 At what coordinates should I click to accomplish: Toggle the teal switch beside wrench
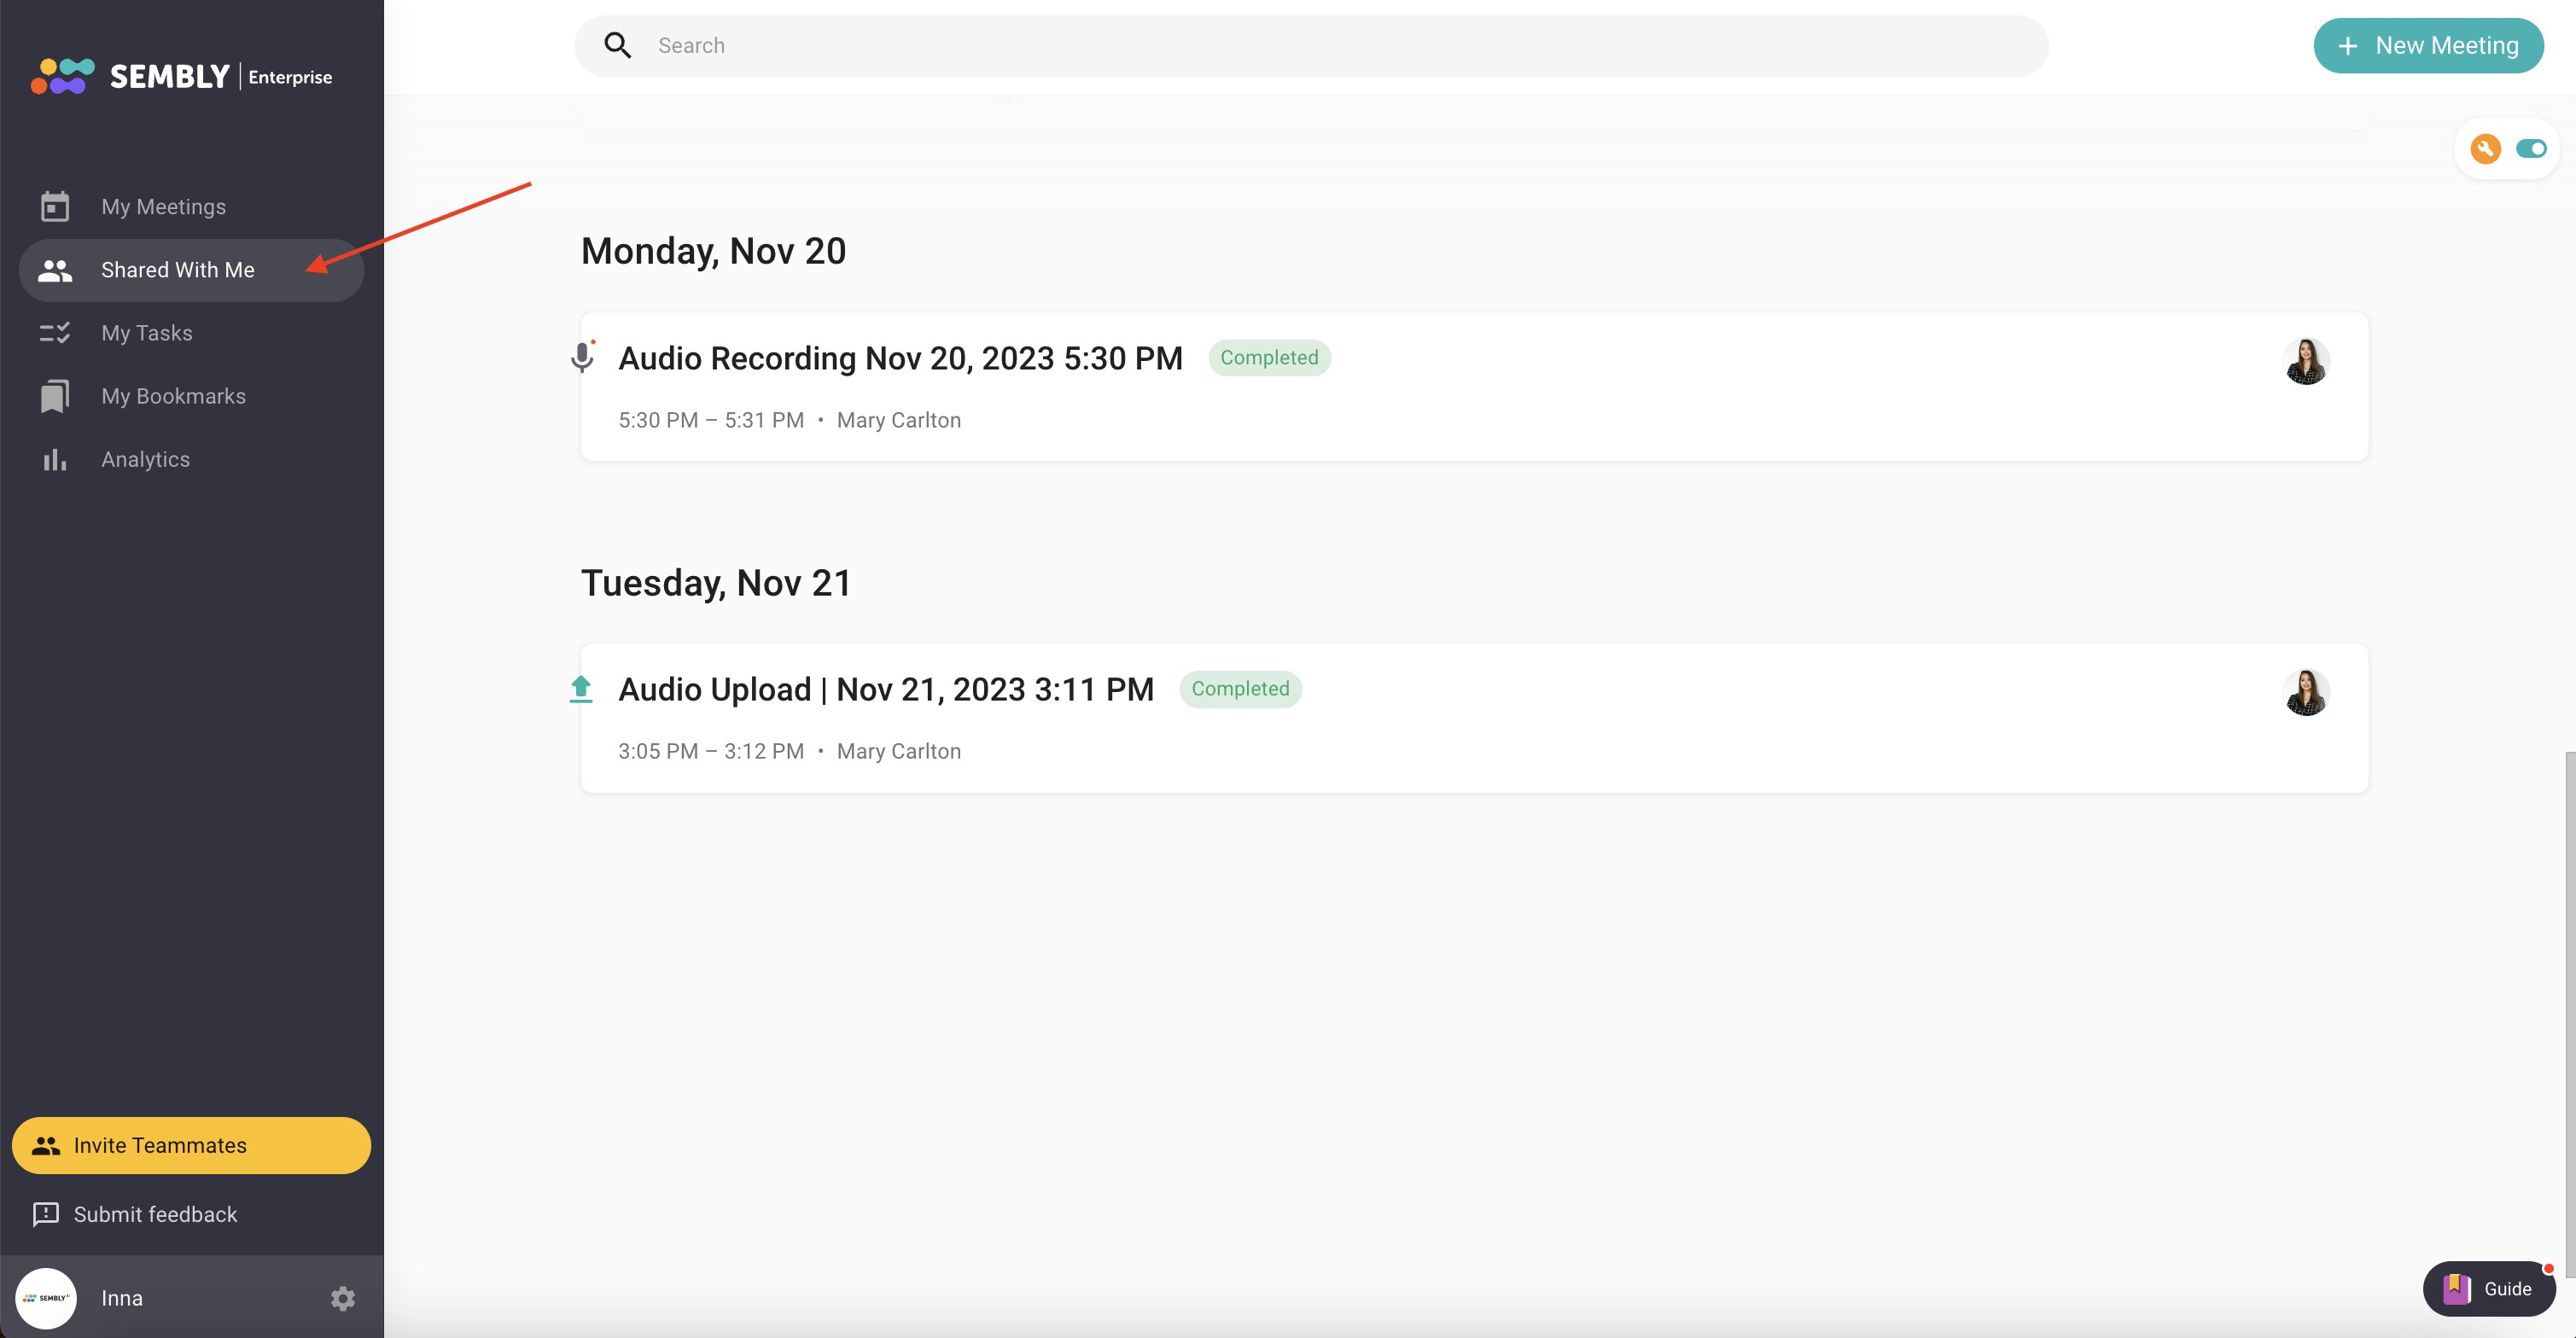tap(2531, 149)
